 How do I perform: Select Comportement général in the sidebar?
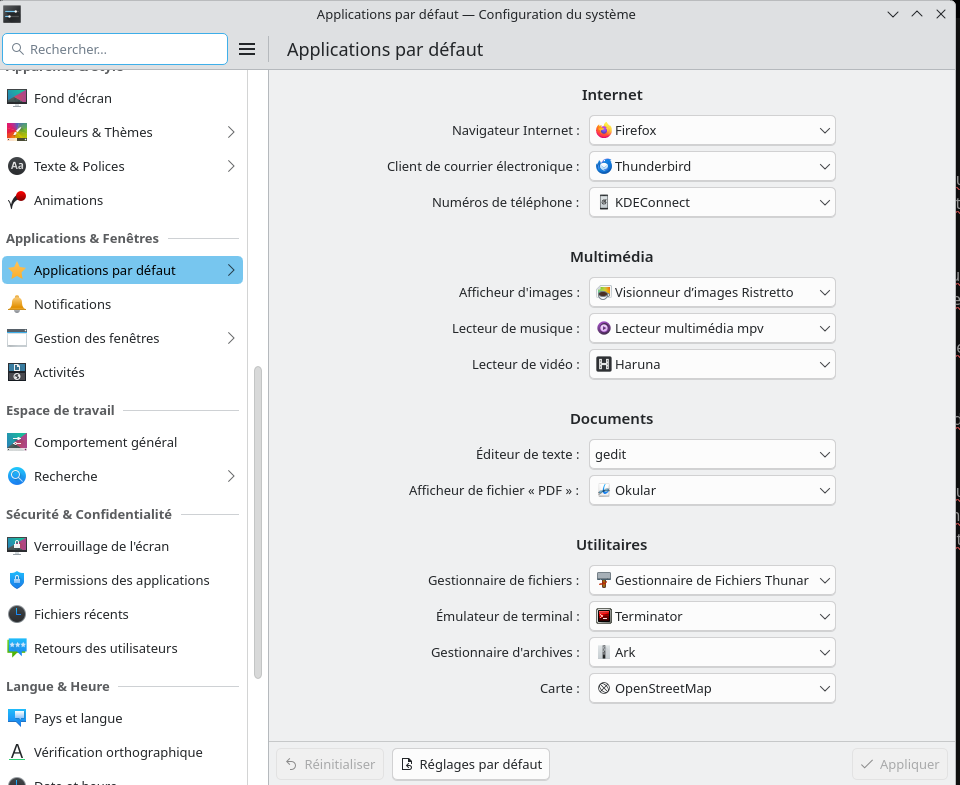(105, 442)
